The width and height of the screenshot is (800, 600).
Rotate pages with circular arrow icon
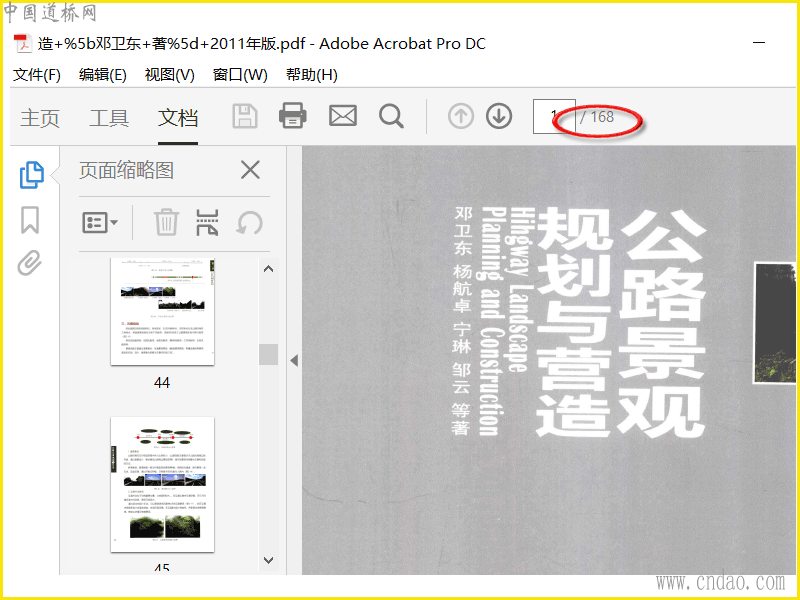(x=249, y=223)
